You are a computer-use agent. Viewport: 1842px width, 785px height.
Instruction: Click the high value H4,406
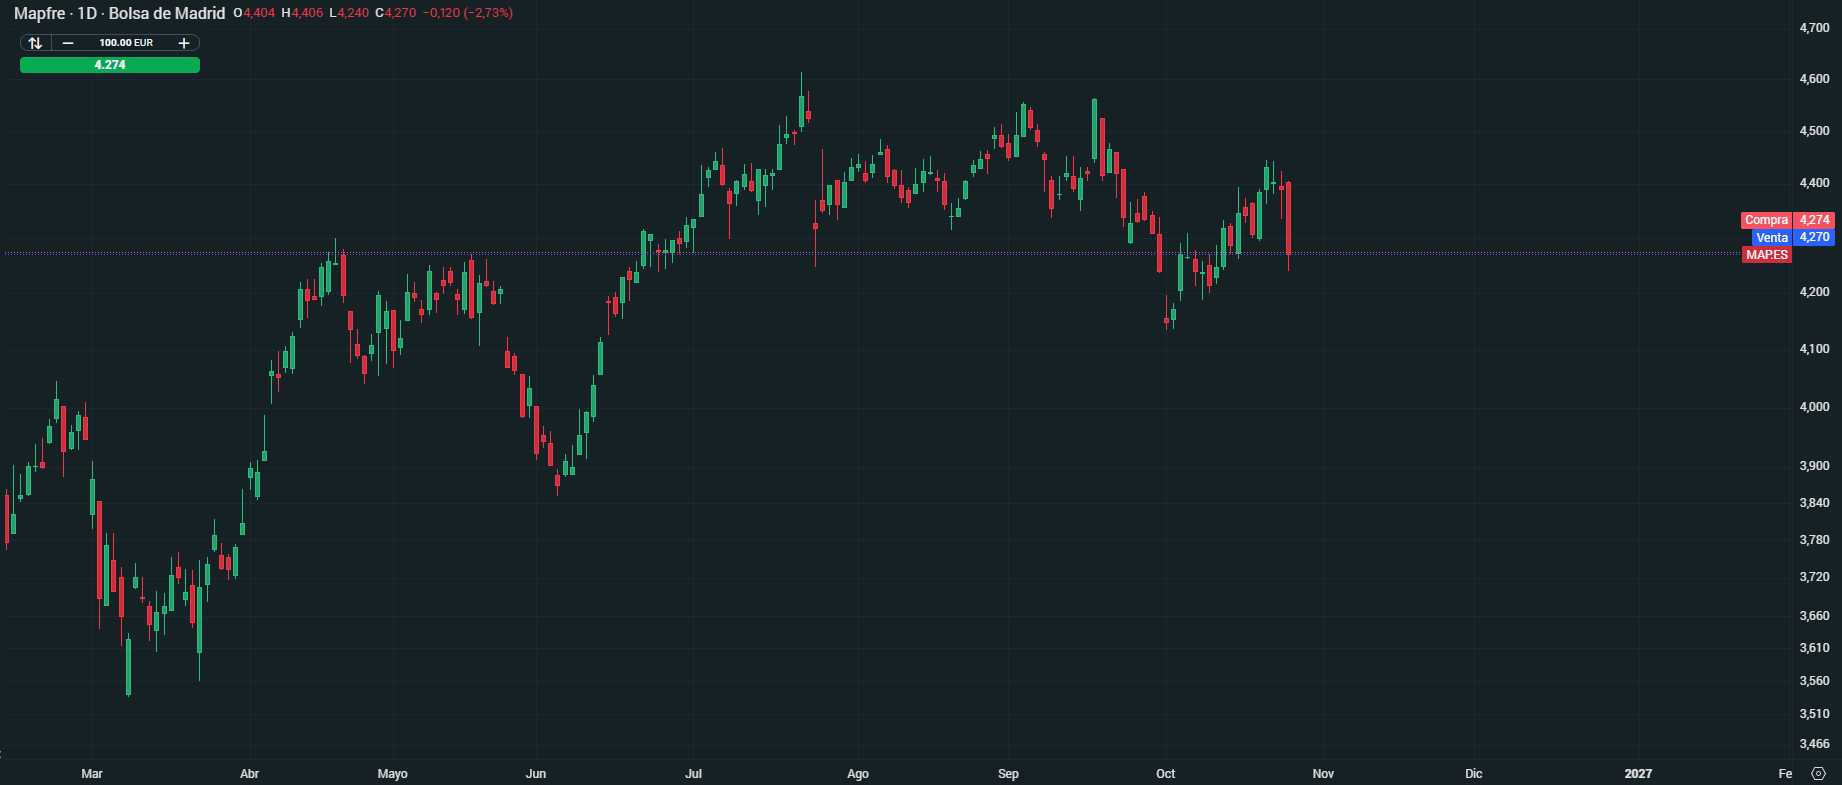302,13
